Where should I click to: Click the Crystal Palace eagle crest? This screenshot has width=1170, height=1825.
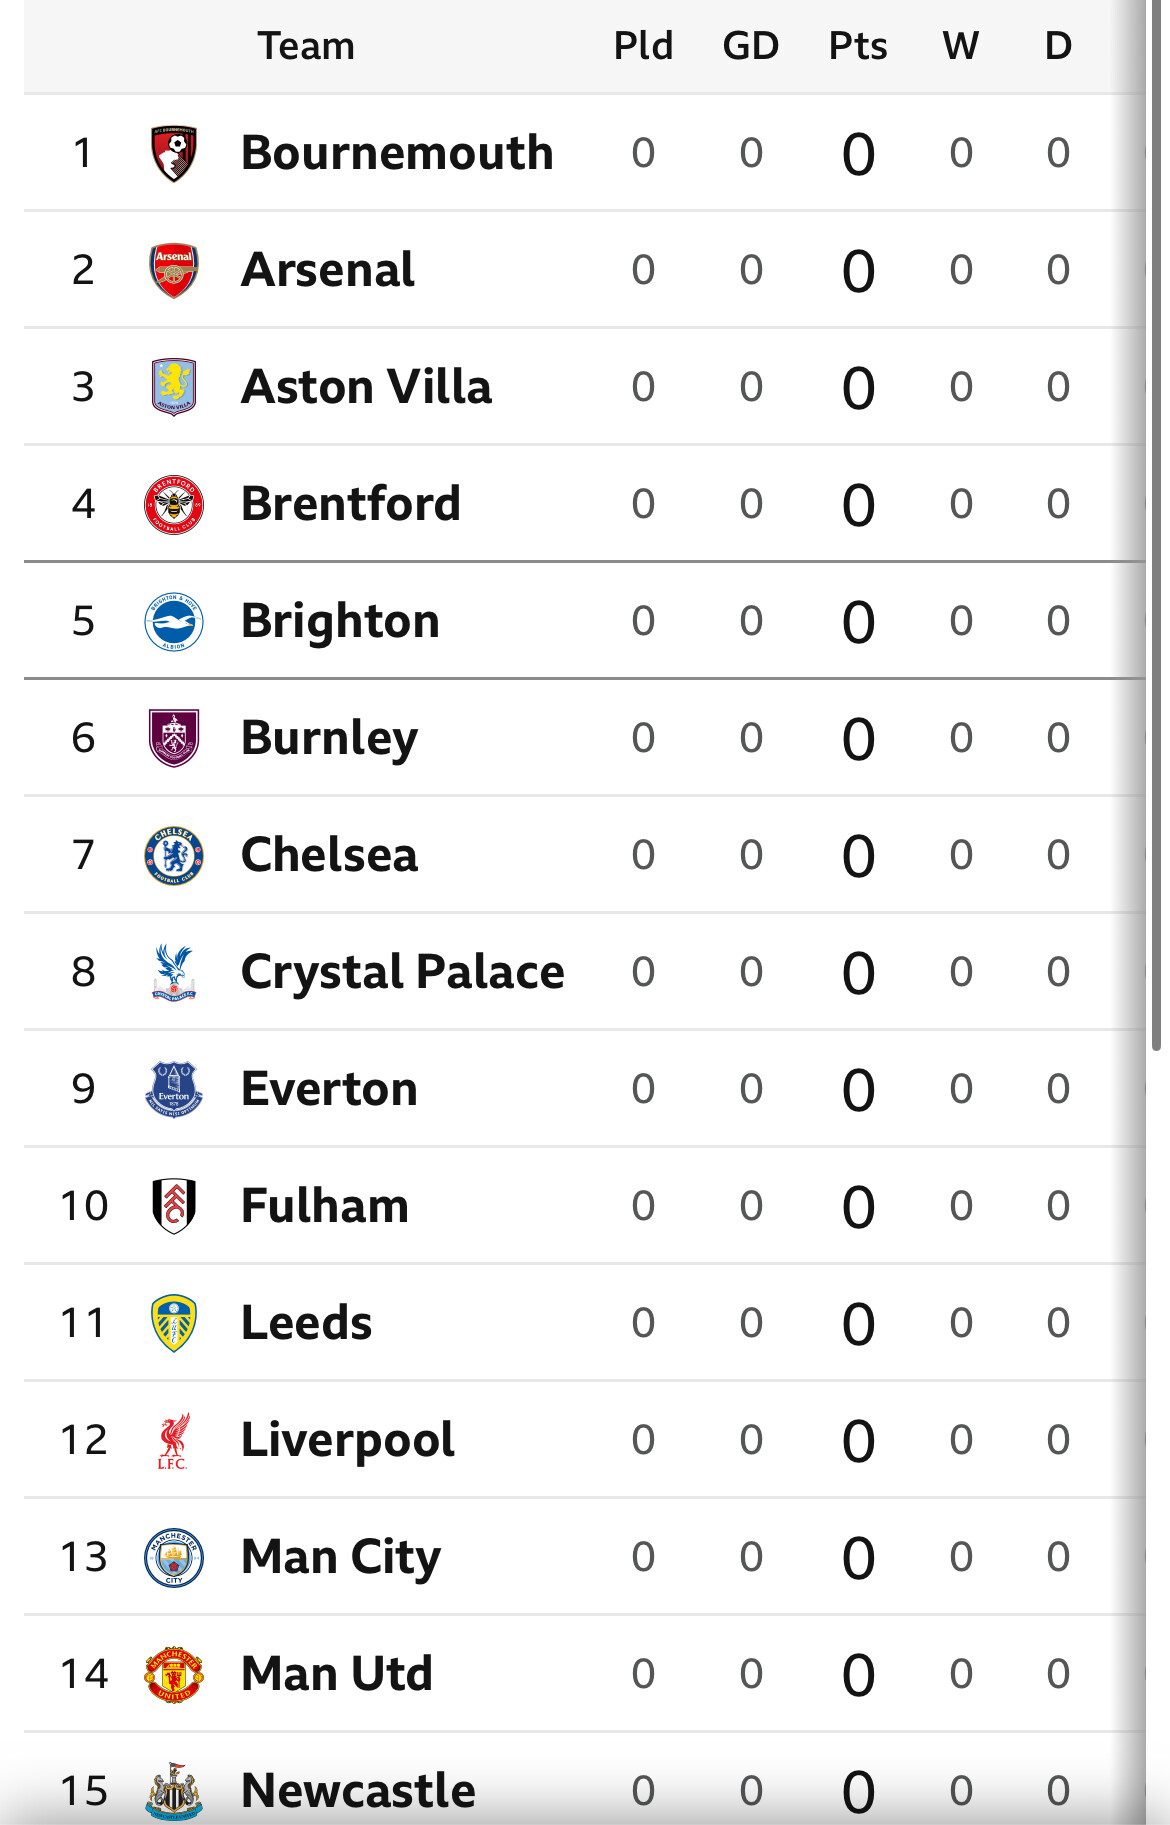click(174, 972)
